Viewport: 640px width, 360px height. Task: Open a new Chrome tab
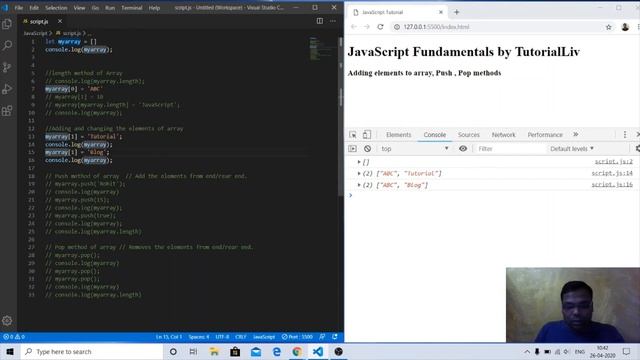coord(457,12)
